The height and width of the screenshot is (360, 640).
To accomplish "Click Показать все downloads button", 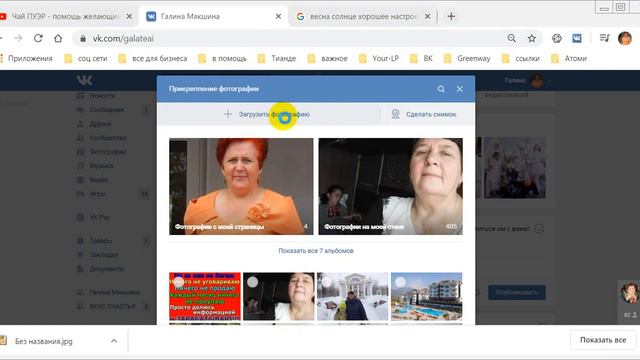I will point(603,340).
